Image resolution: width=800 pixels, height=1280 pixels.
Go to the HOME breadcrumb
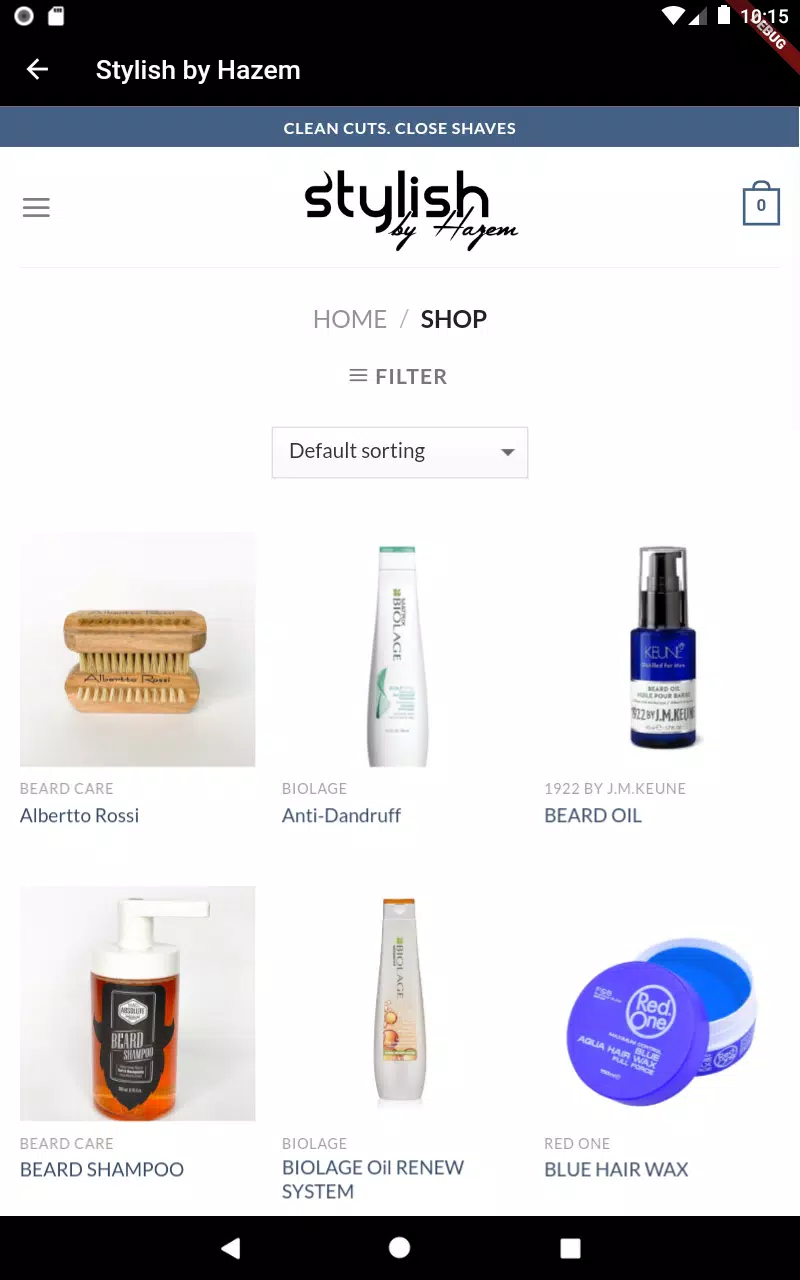[350, 319]
